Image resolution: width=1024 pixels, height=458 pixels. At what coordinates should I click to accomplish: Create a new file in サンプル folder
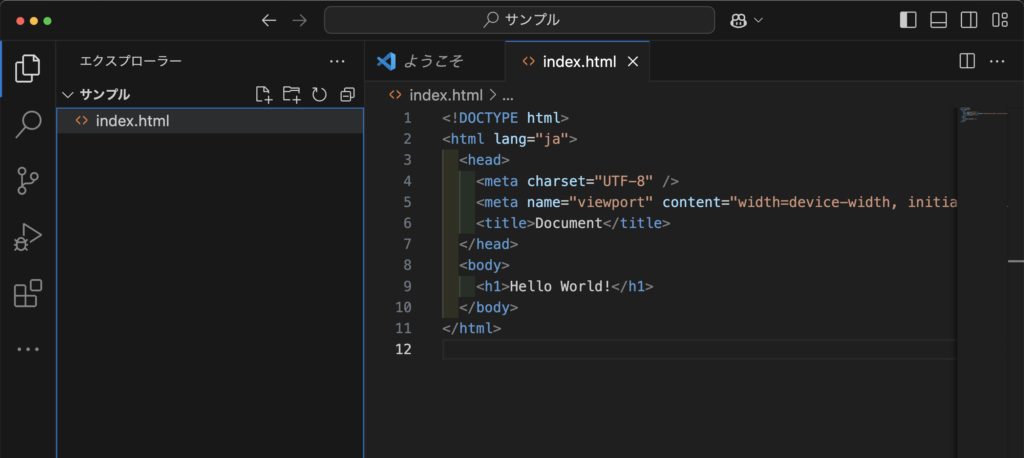click(x=263, y=95)
